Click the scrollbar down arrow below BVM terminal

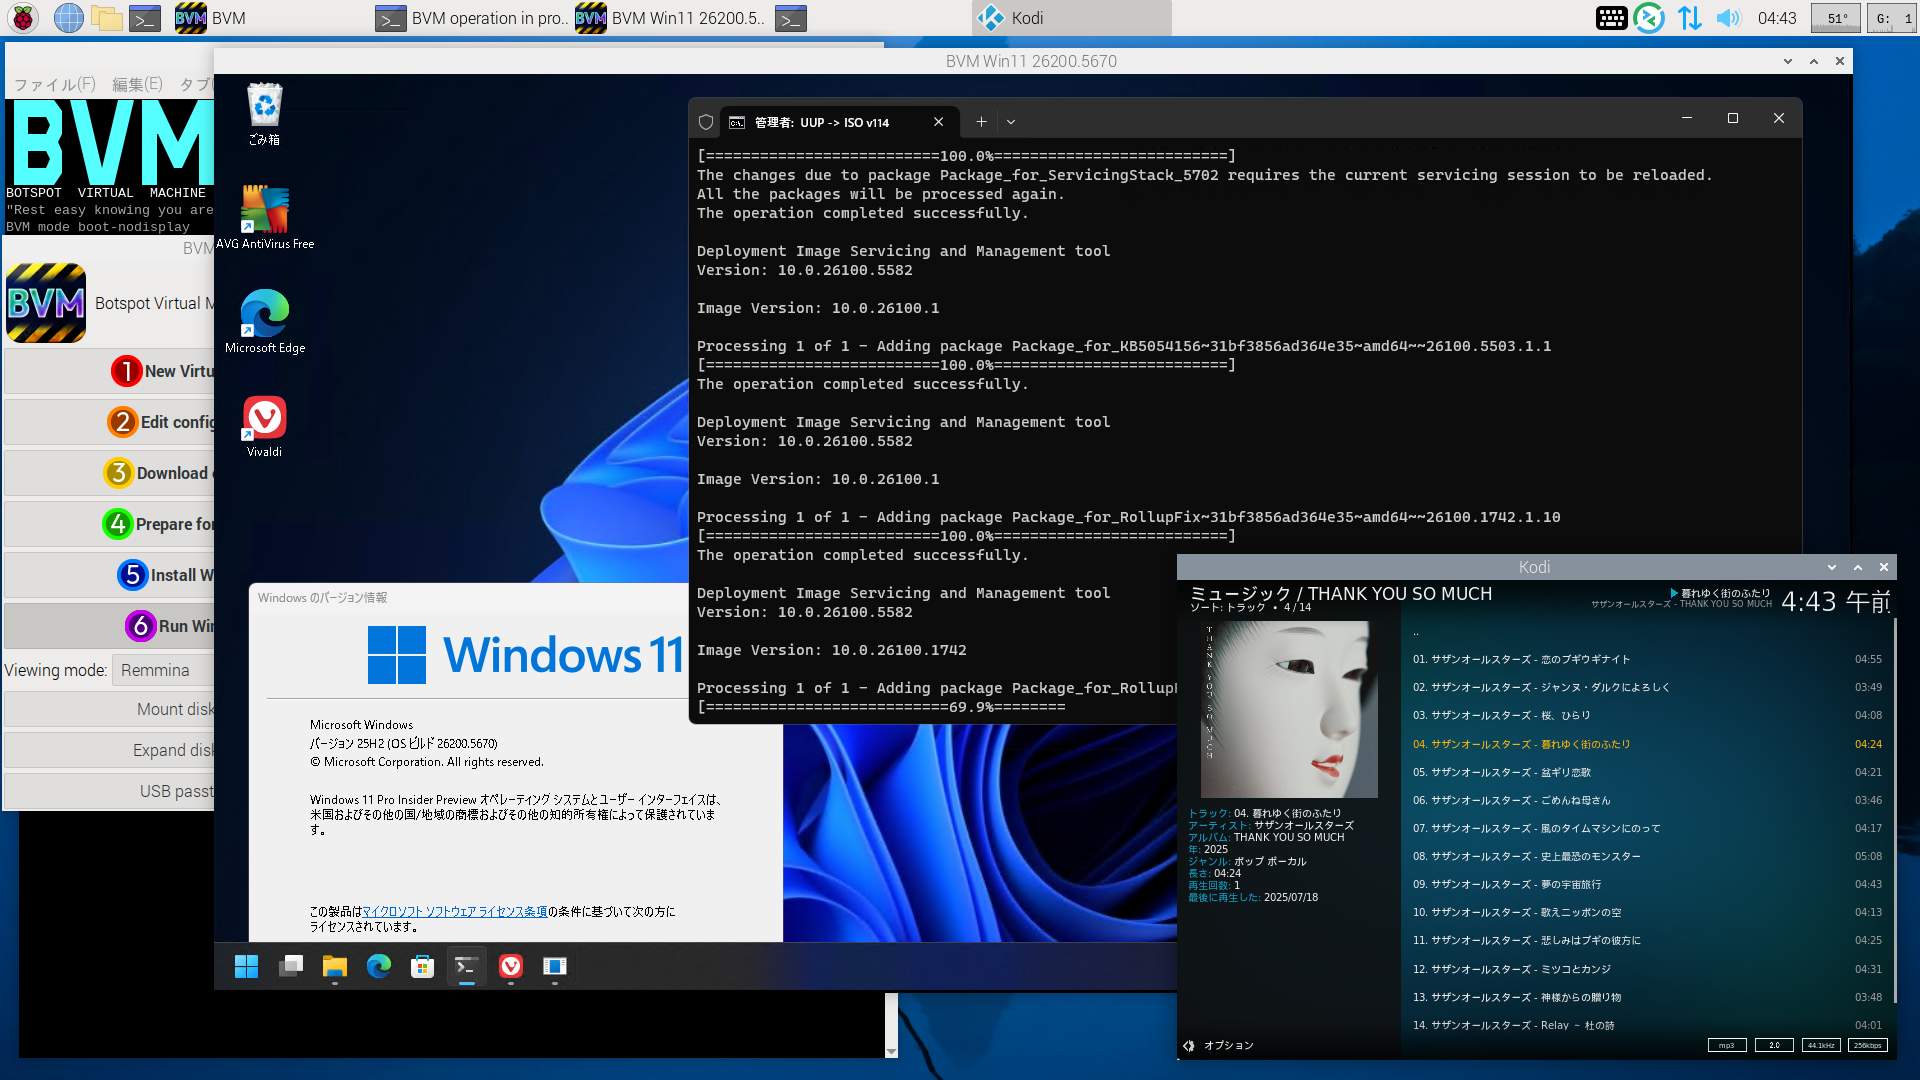click(891, 1051)
